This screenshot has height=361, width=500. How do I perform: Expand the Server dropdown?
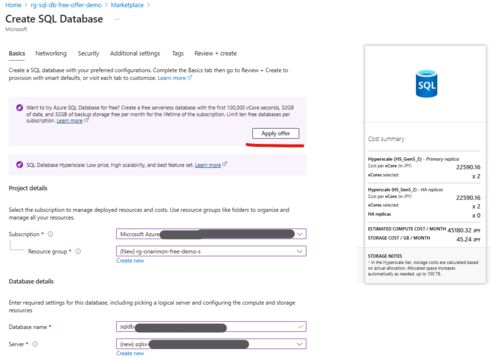click(211, 344)
